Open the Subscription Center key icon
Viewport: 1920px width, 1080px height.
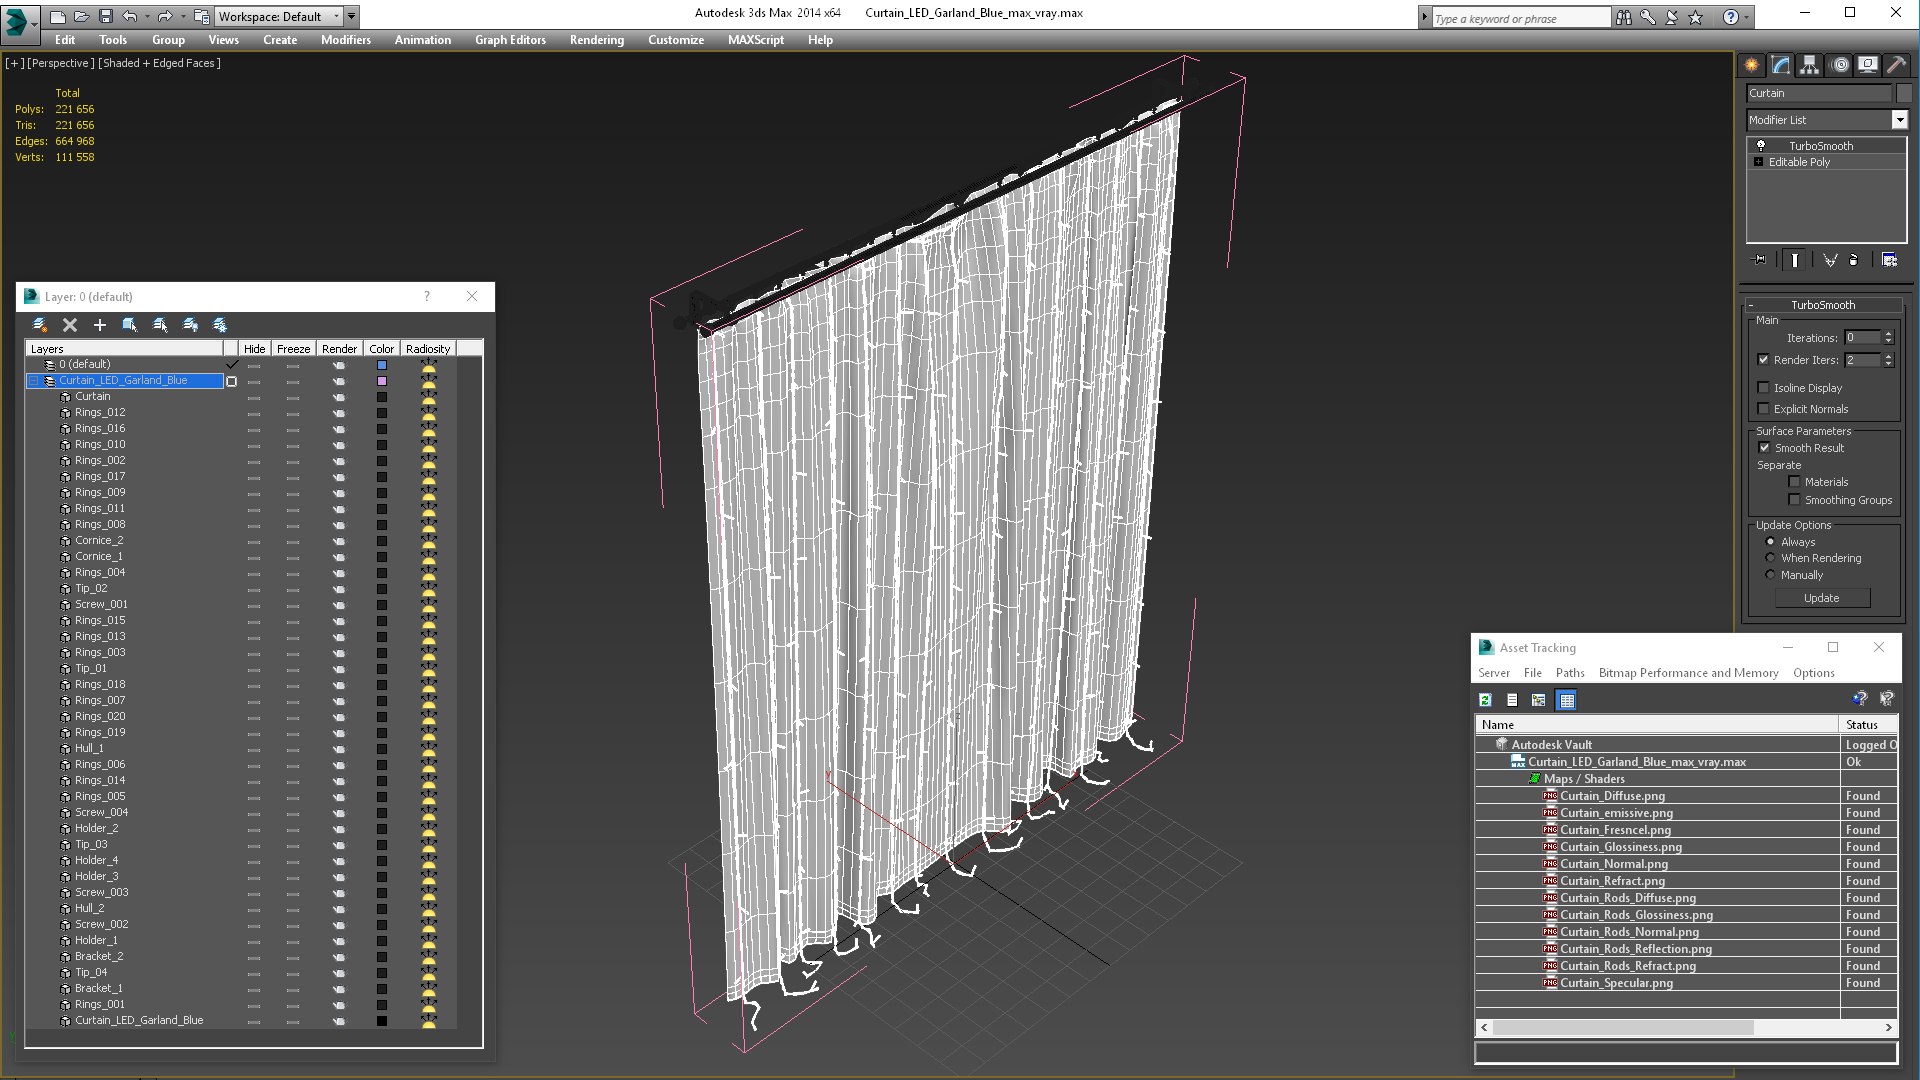coord(1647,17)
